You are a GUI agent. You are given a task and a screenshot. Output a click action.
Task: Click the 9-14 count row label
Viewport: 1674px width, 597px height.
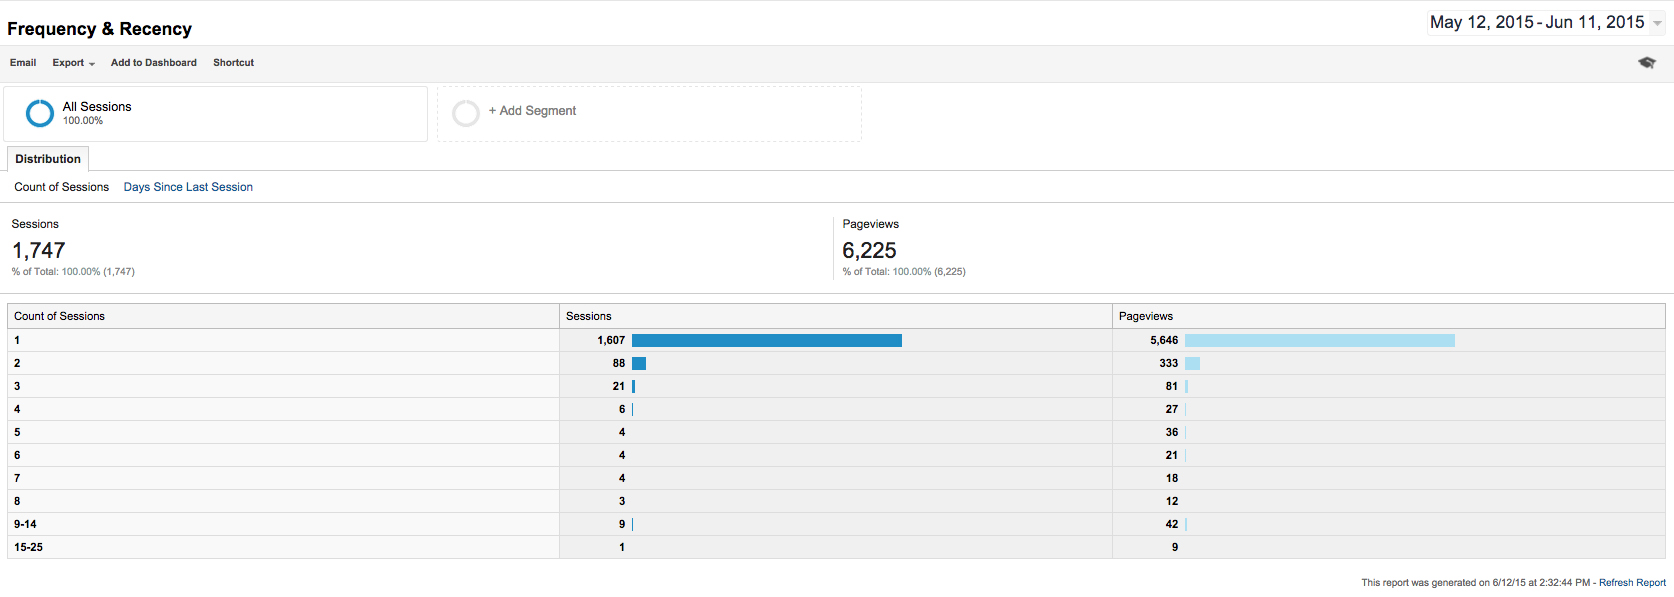tap(25, 525)
